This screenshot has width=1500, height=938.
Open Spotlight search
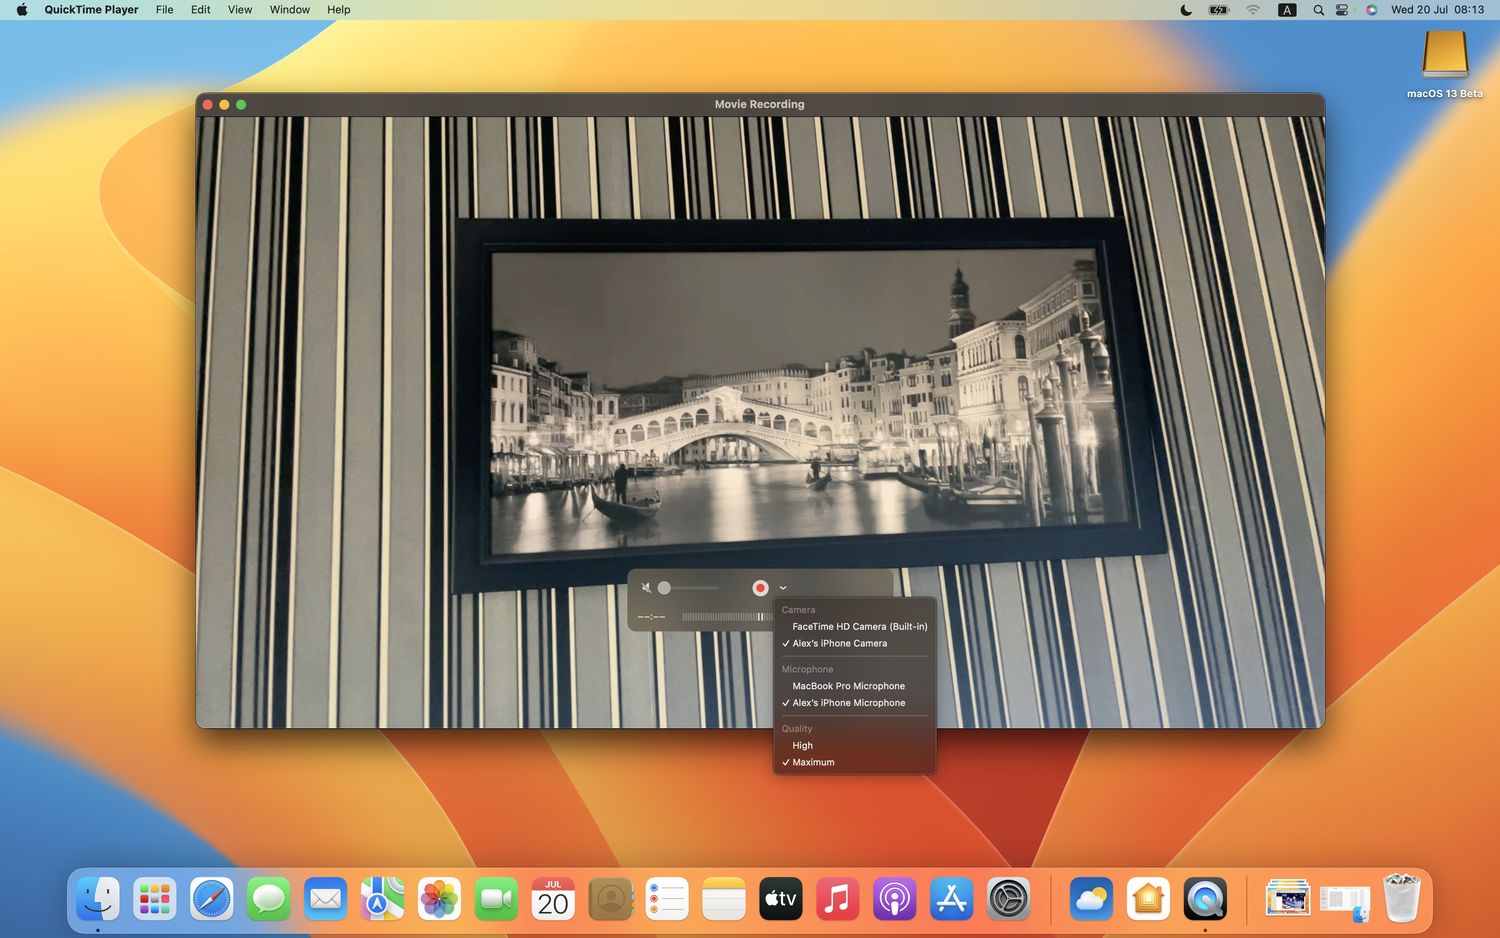tap(1318, 10)
